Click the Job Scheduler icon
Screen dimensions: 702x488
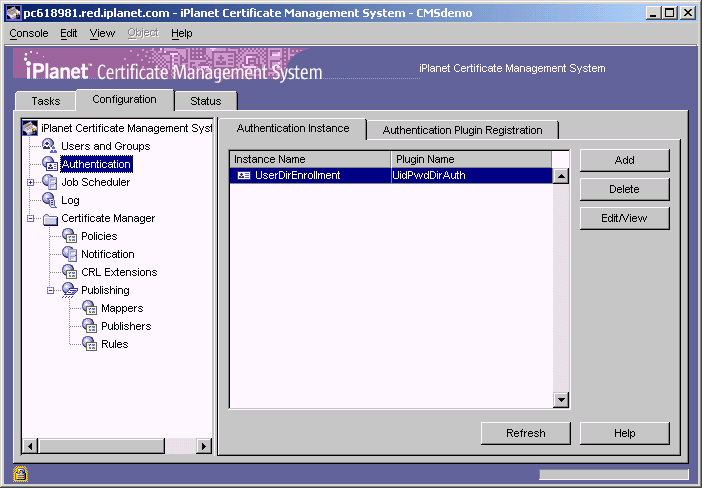(x=50, y=182)
